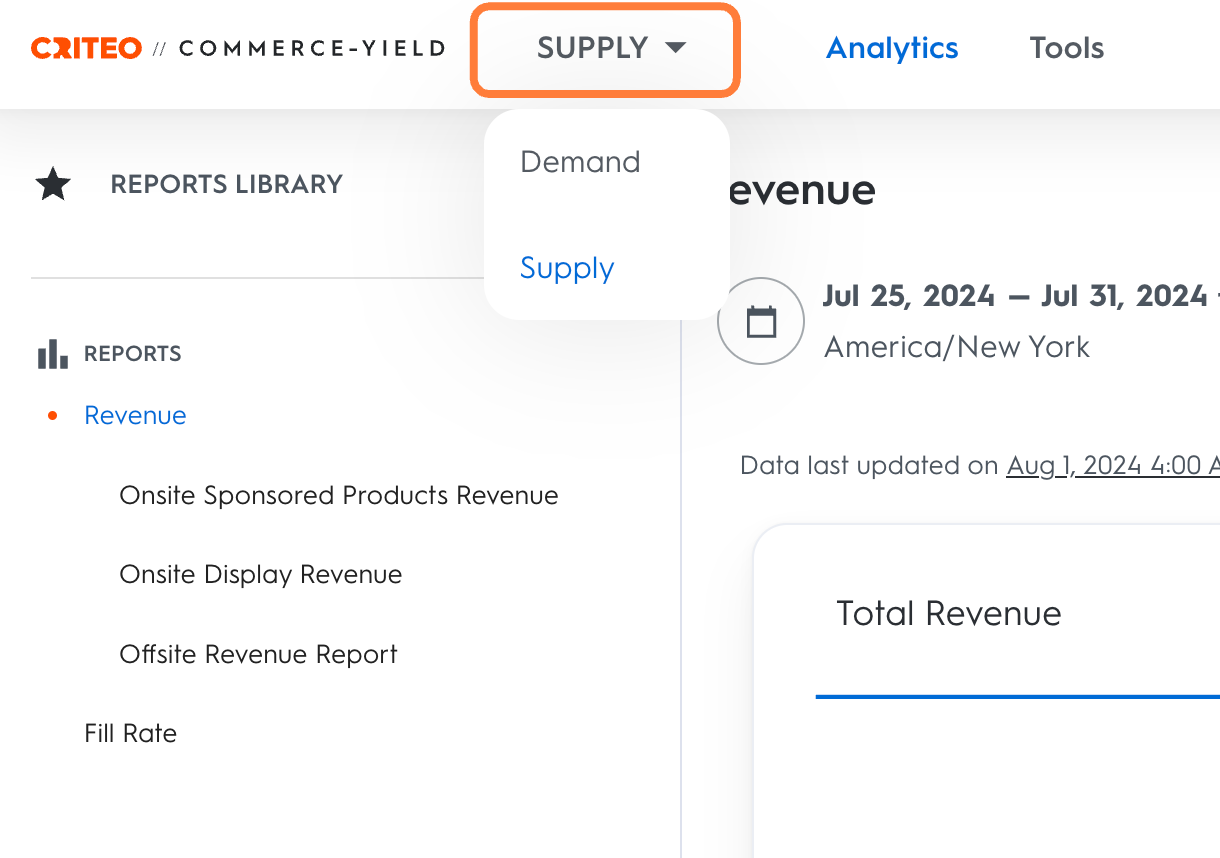Select Demand from the dropdown menu

[580, 162]
